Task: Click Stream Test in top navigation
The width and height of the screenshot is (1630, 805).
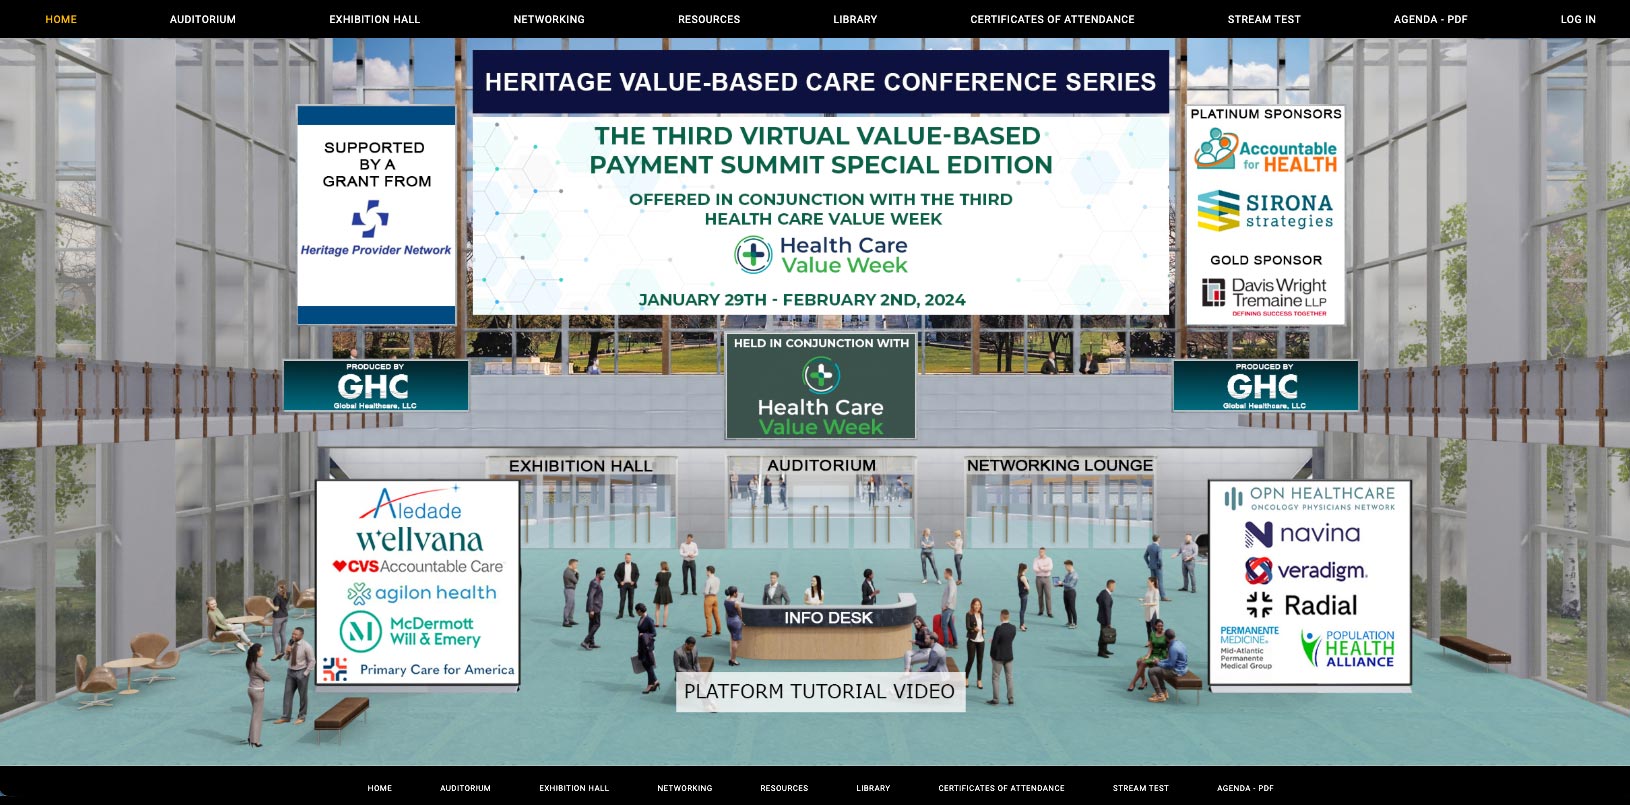Action: 1264,19
